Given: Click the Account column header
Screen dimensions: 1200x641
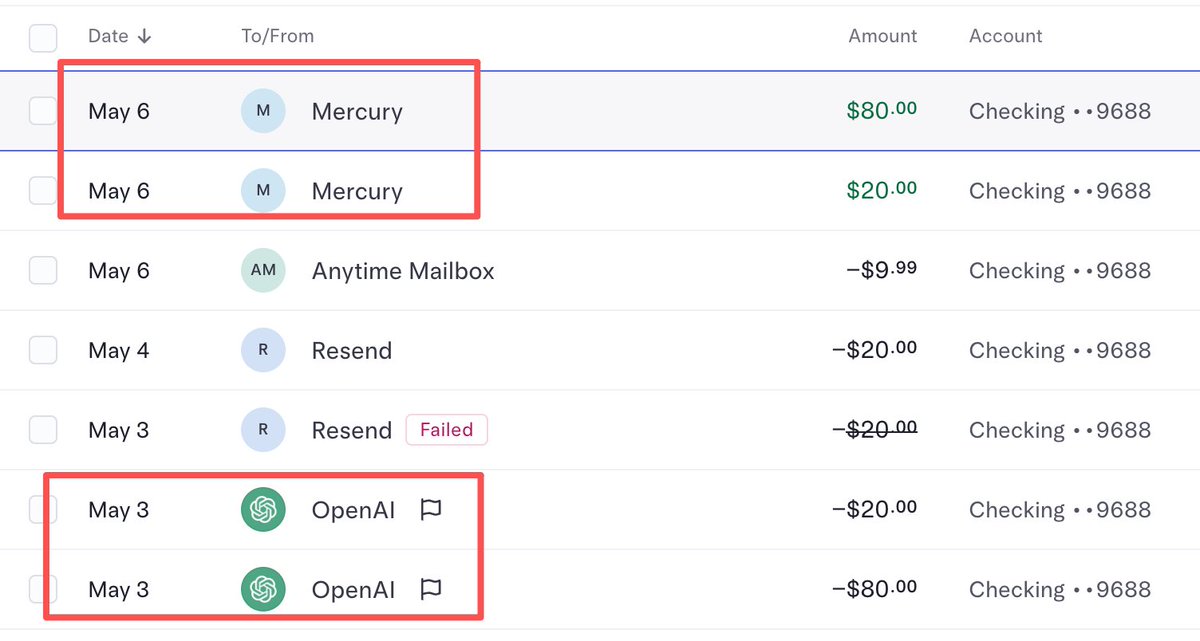Looking at the screenshot, I should (1006, 36).
